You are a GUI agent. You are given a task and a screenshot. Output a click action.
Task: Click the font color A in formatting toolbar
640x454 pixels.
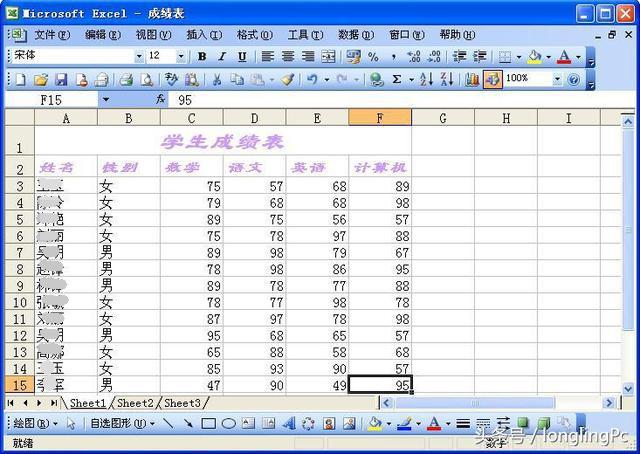click(564, 57)
